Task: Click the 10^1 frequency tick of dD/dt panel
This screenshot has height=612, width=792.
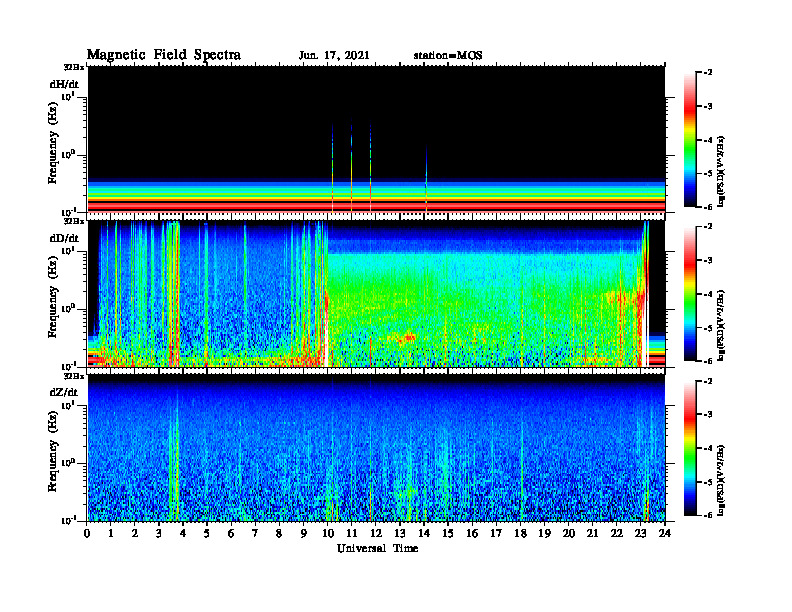Action: tap(69, 250)
